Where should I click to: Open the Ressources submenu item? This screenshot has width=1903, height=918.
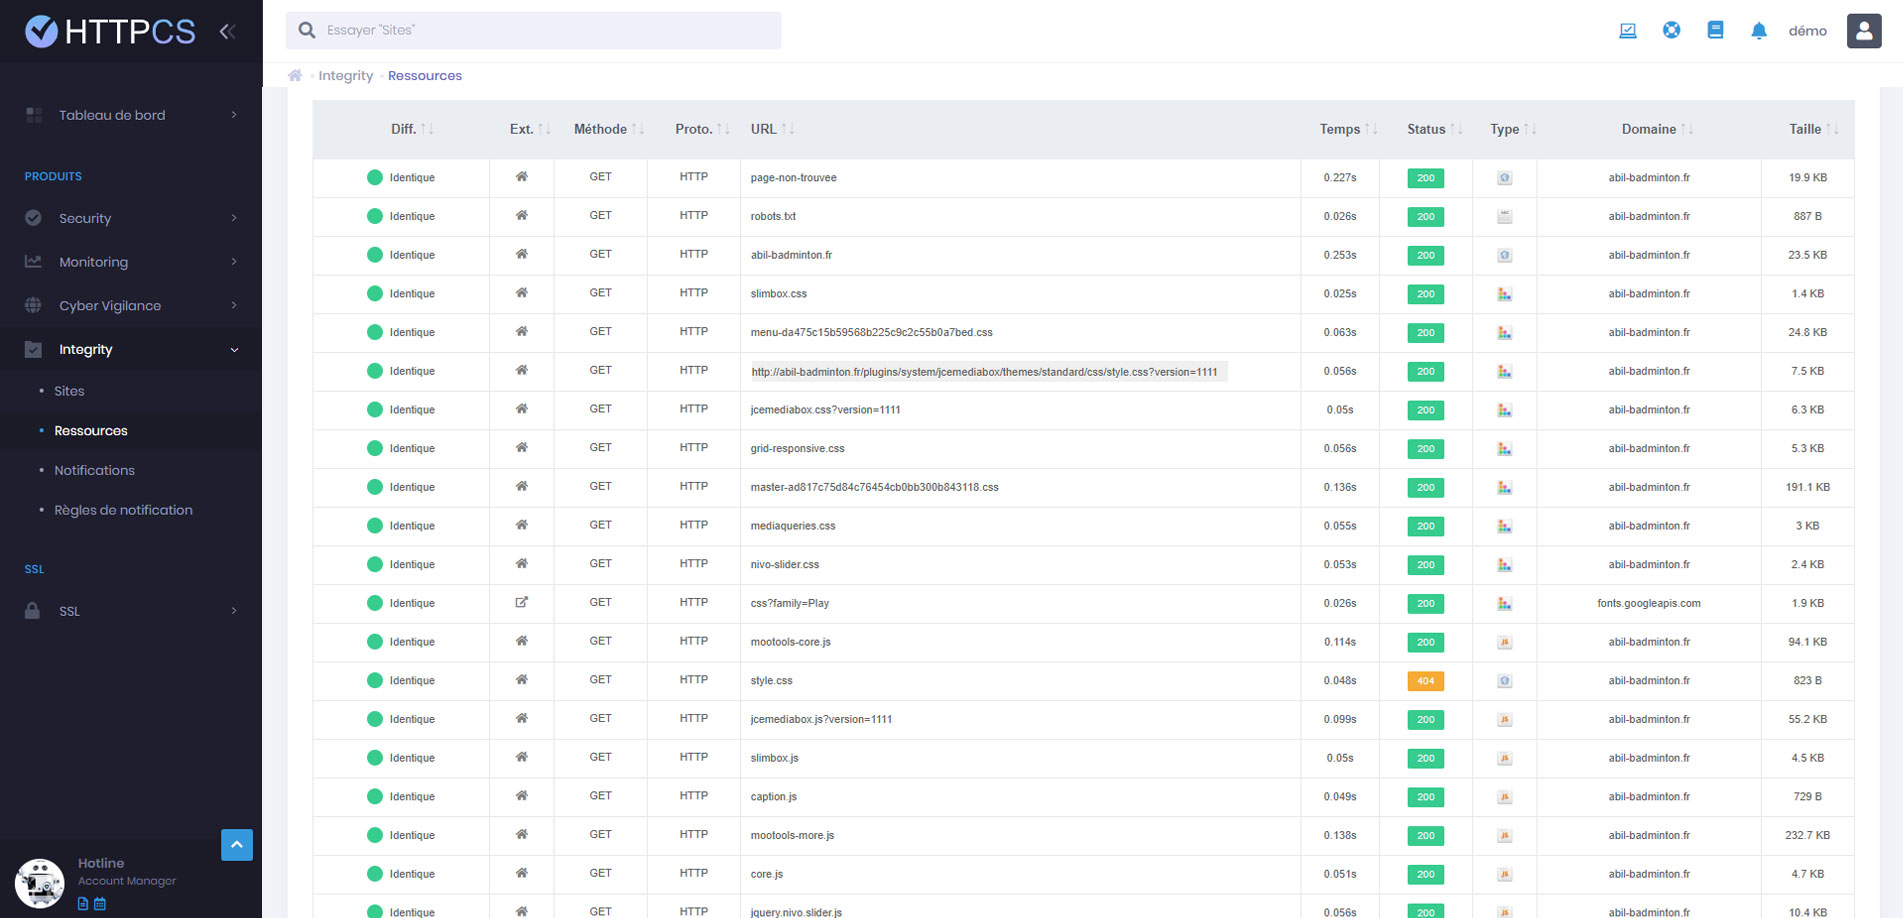point(91,431)
